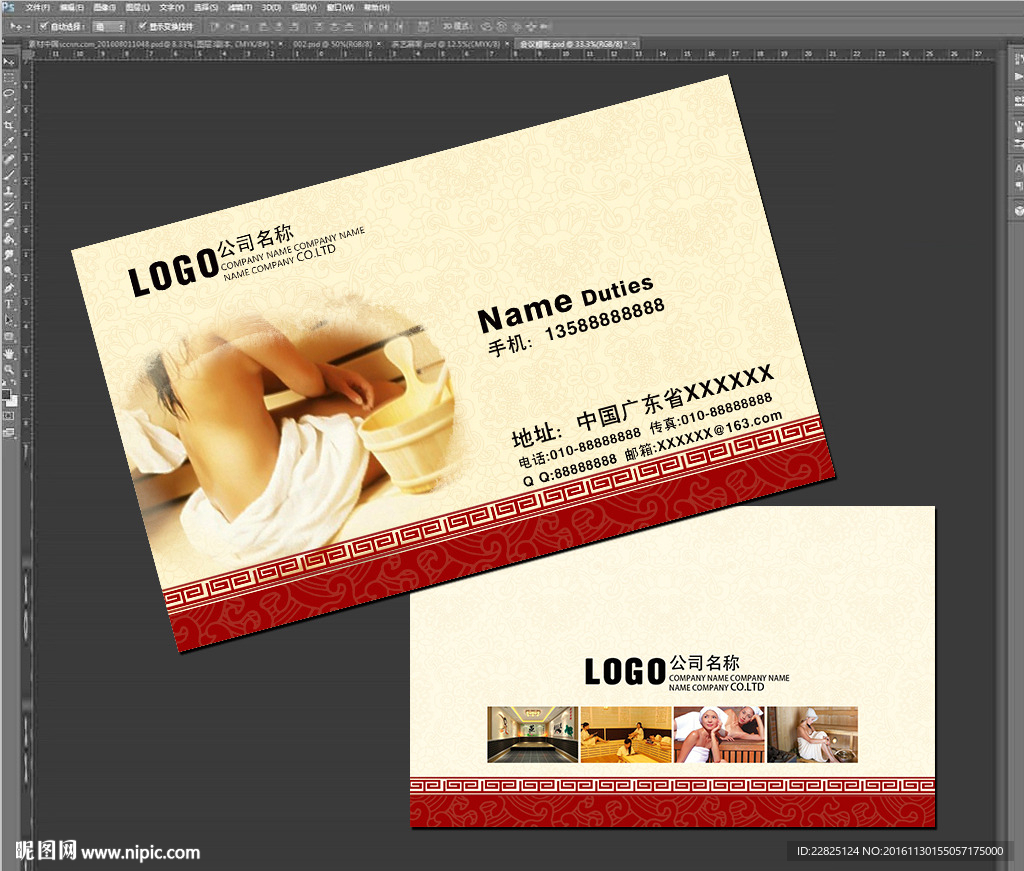
Task: Select the Brush tool
Action: pos(9,175)
